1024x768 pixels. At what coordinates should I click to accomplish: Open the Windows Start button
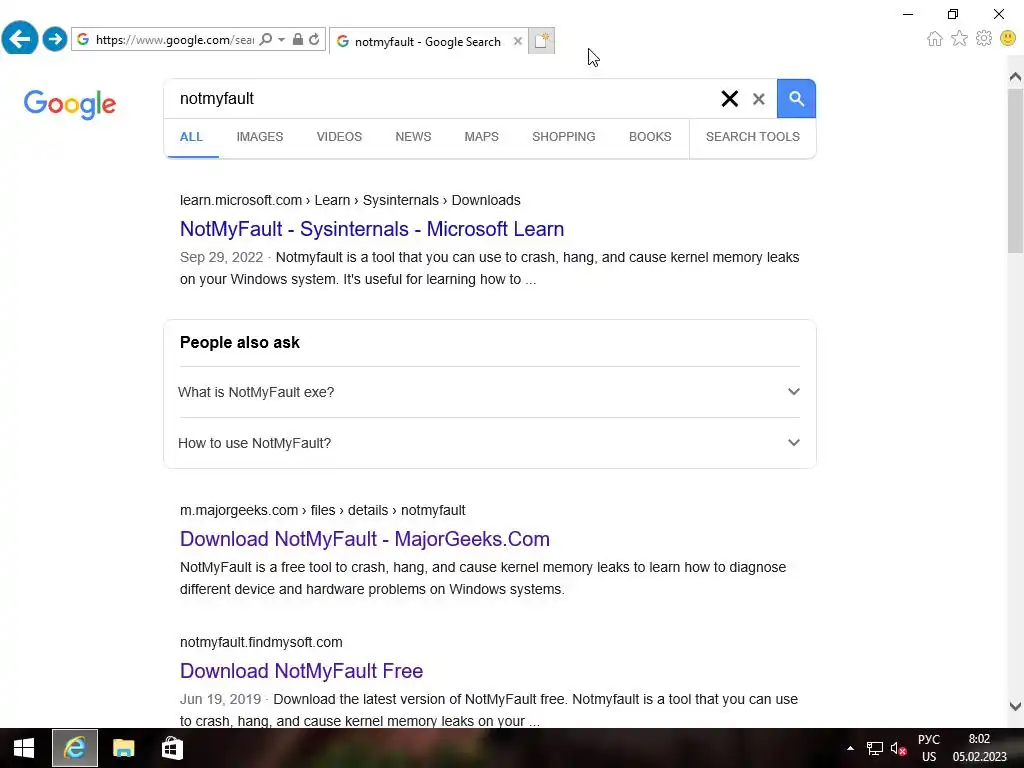point(24,748)
